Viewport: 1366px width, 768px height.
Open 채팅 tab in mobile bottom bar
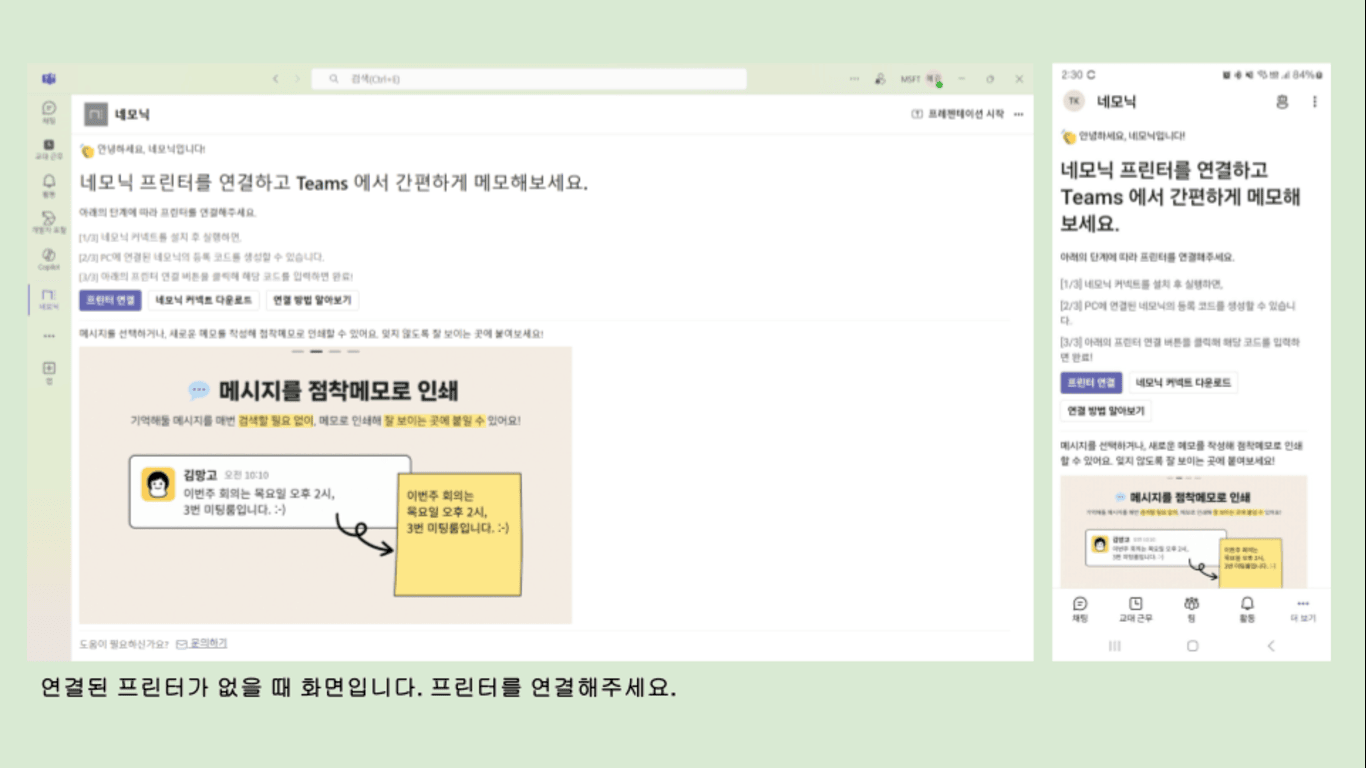pyautogui.click(x=1080, y=610)
